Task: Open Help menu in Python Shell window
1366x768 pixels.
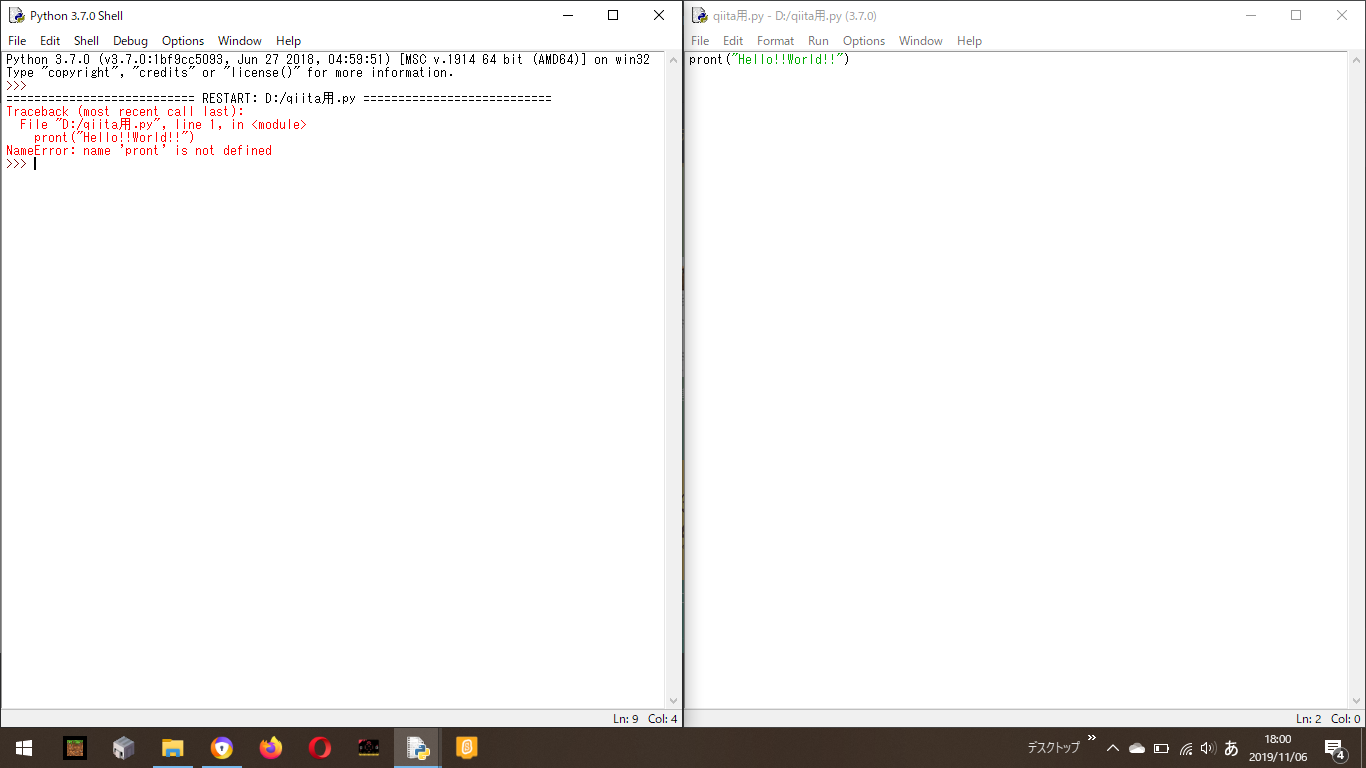Action: point(288,41)
